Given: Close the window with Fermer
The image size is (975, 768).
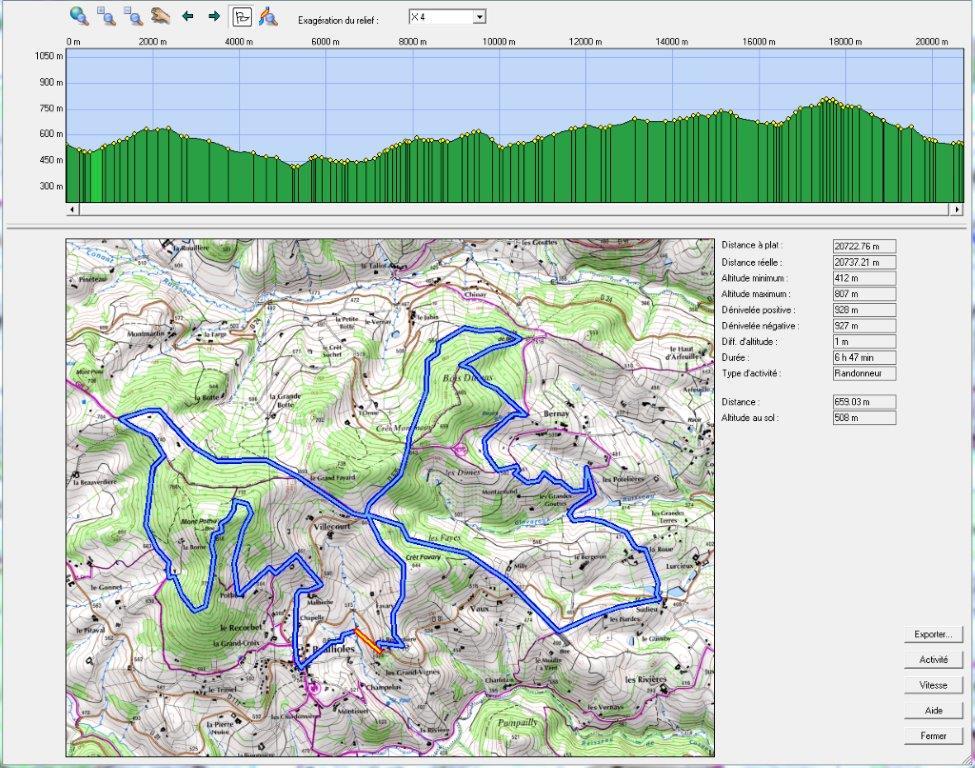Looking at the screenshot, I should [933, 736].
